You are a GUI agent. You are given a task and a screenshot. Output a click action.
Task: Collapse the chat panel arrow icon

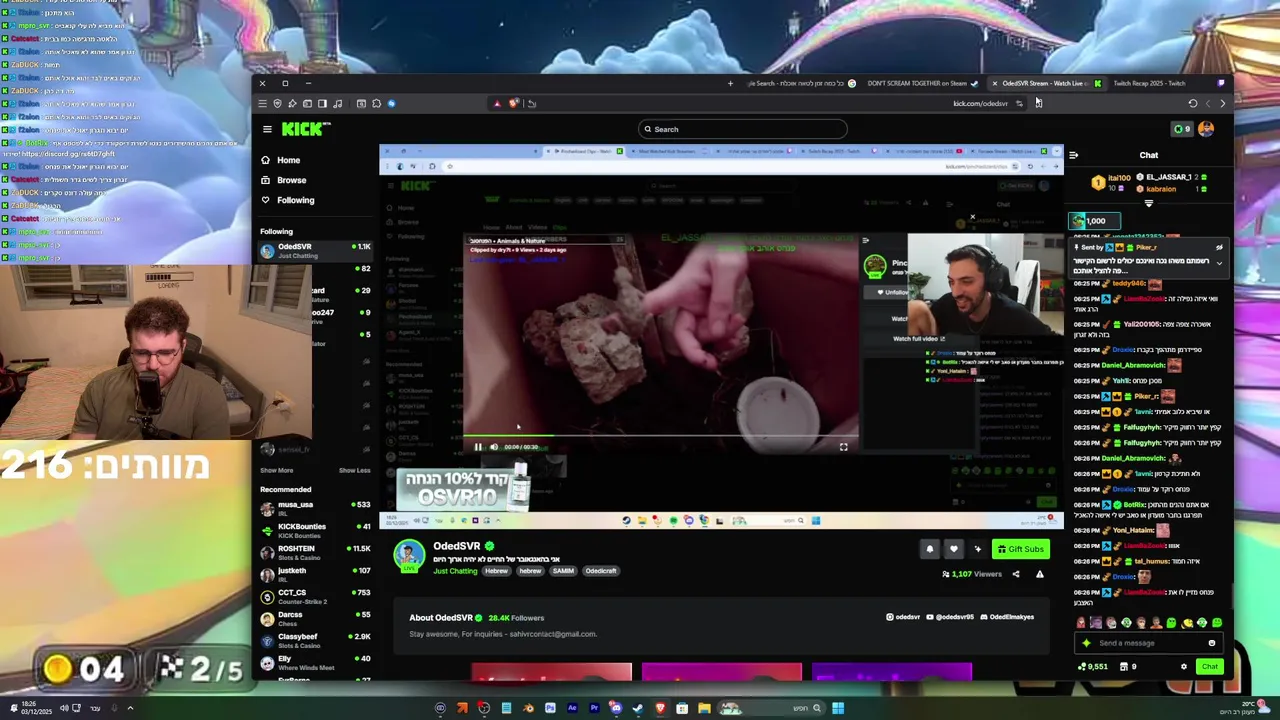[x=1073, y=155]
